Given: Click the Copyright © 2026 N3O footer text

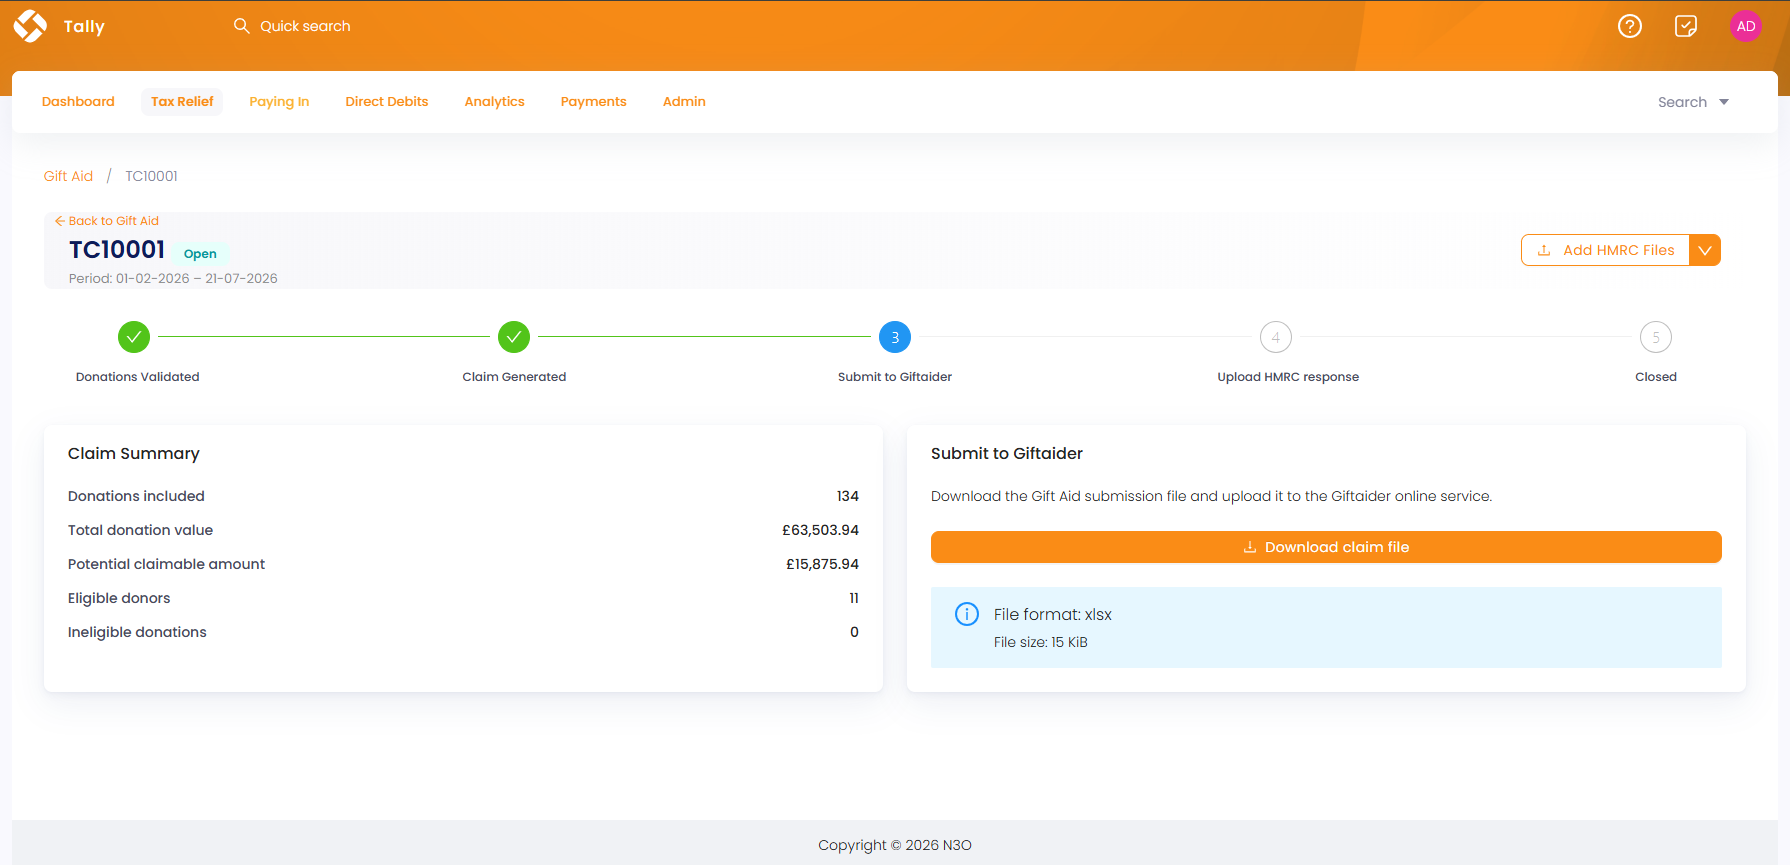Looking at the screenshot, I should [x=895, y=845].
